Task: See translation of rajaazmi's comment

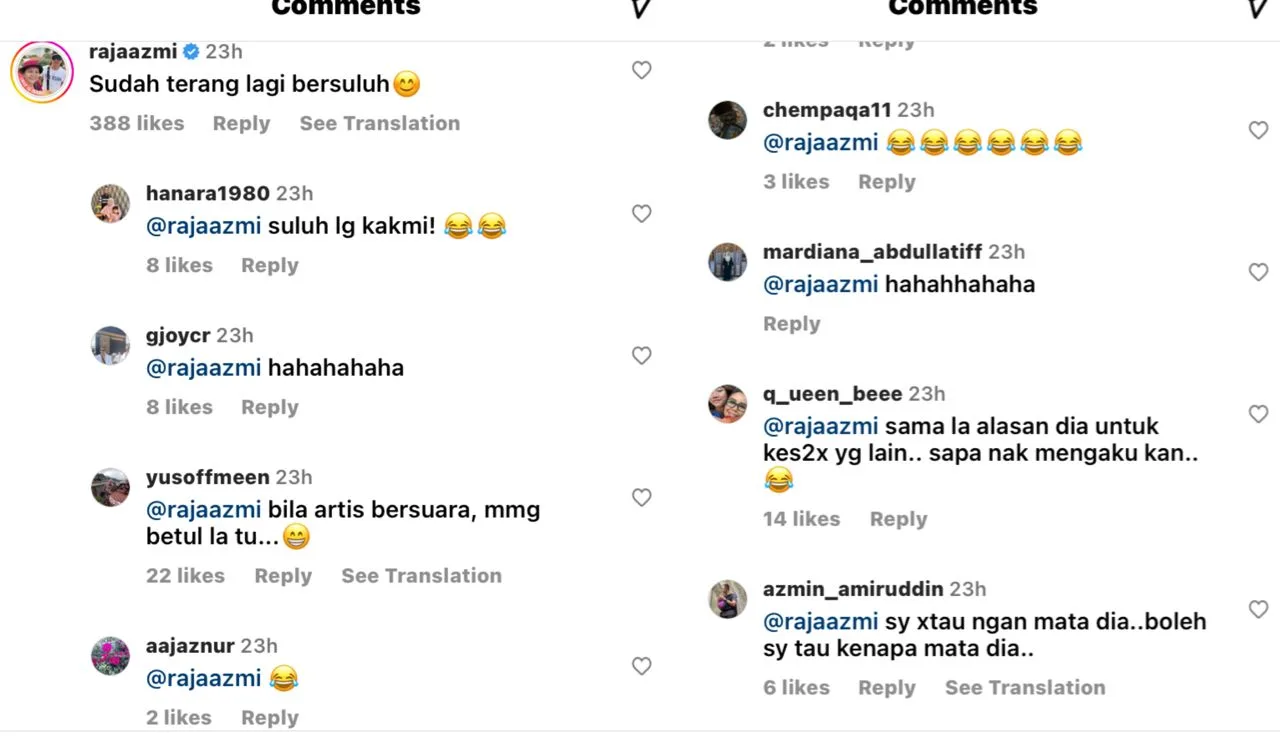Action: (380, 124)
